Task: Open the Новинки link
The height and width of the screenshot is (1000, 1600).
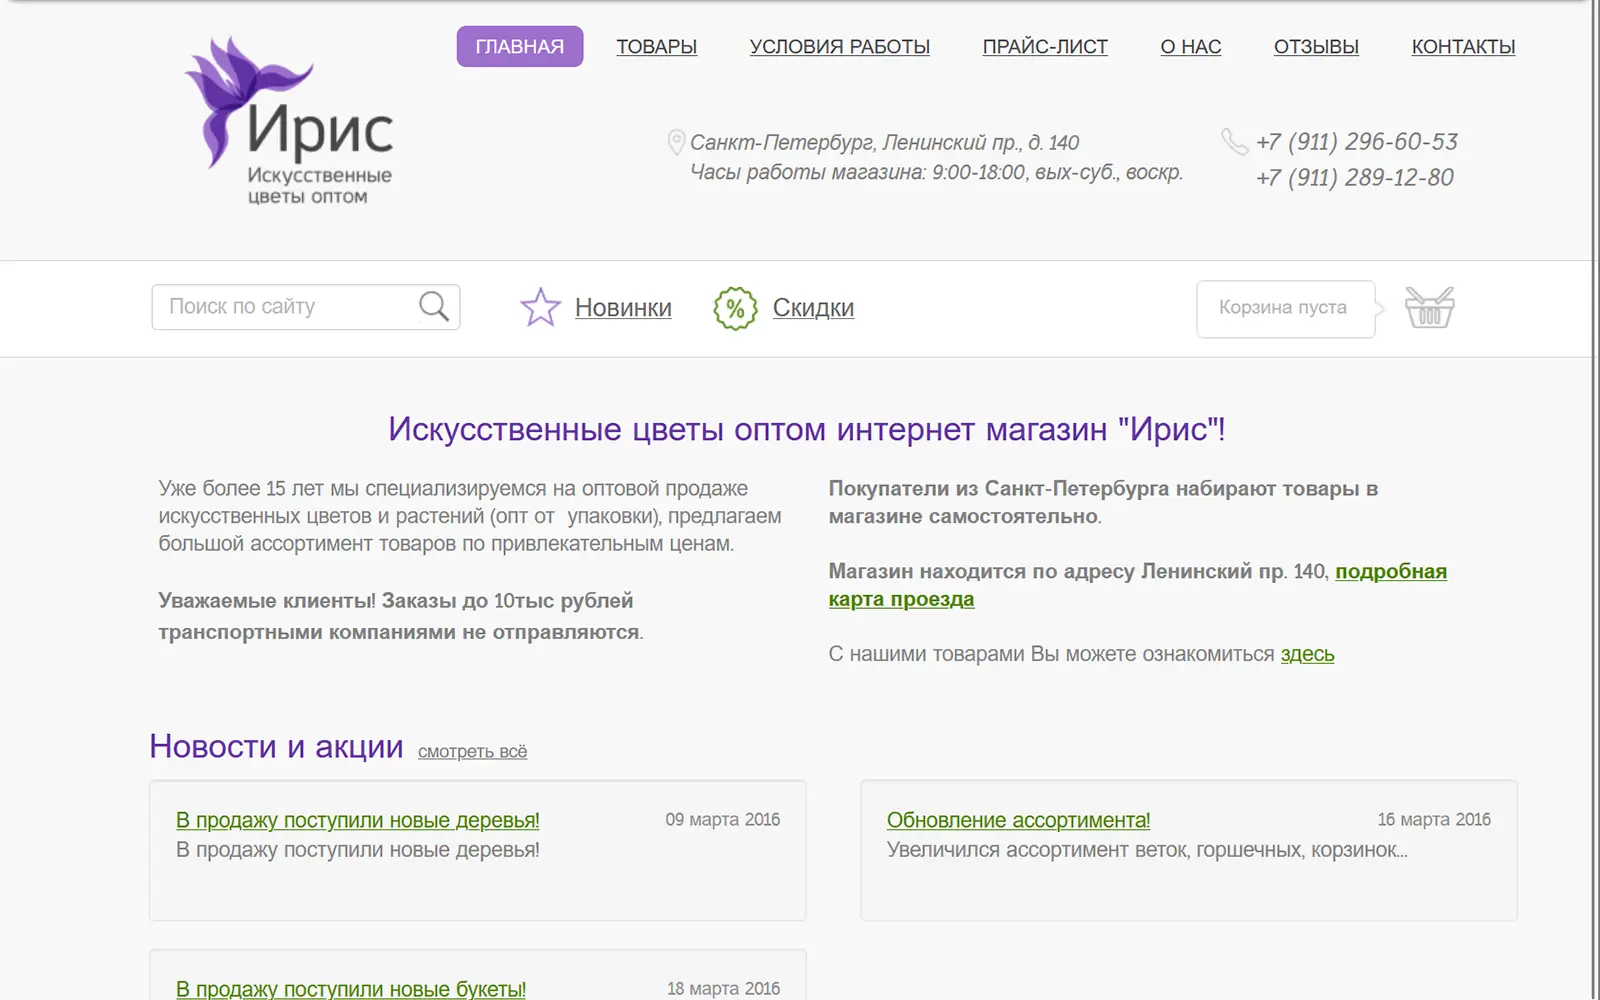Action: [x=623, y=308]
